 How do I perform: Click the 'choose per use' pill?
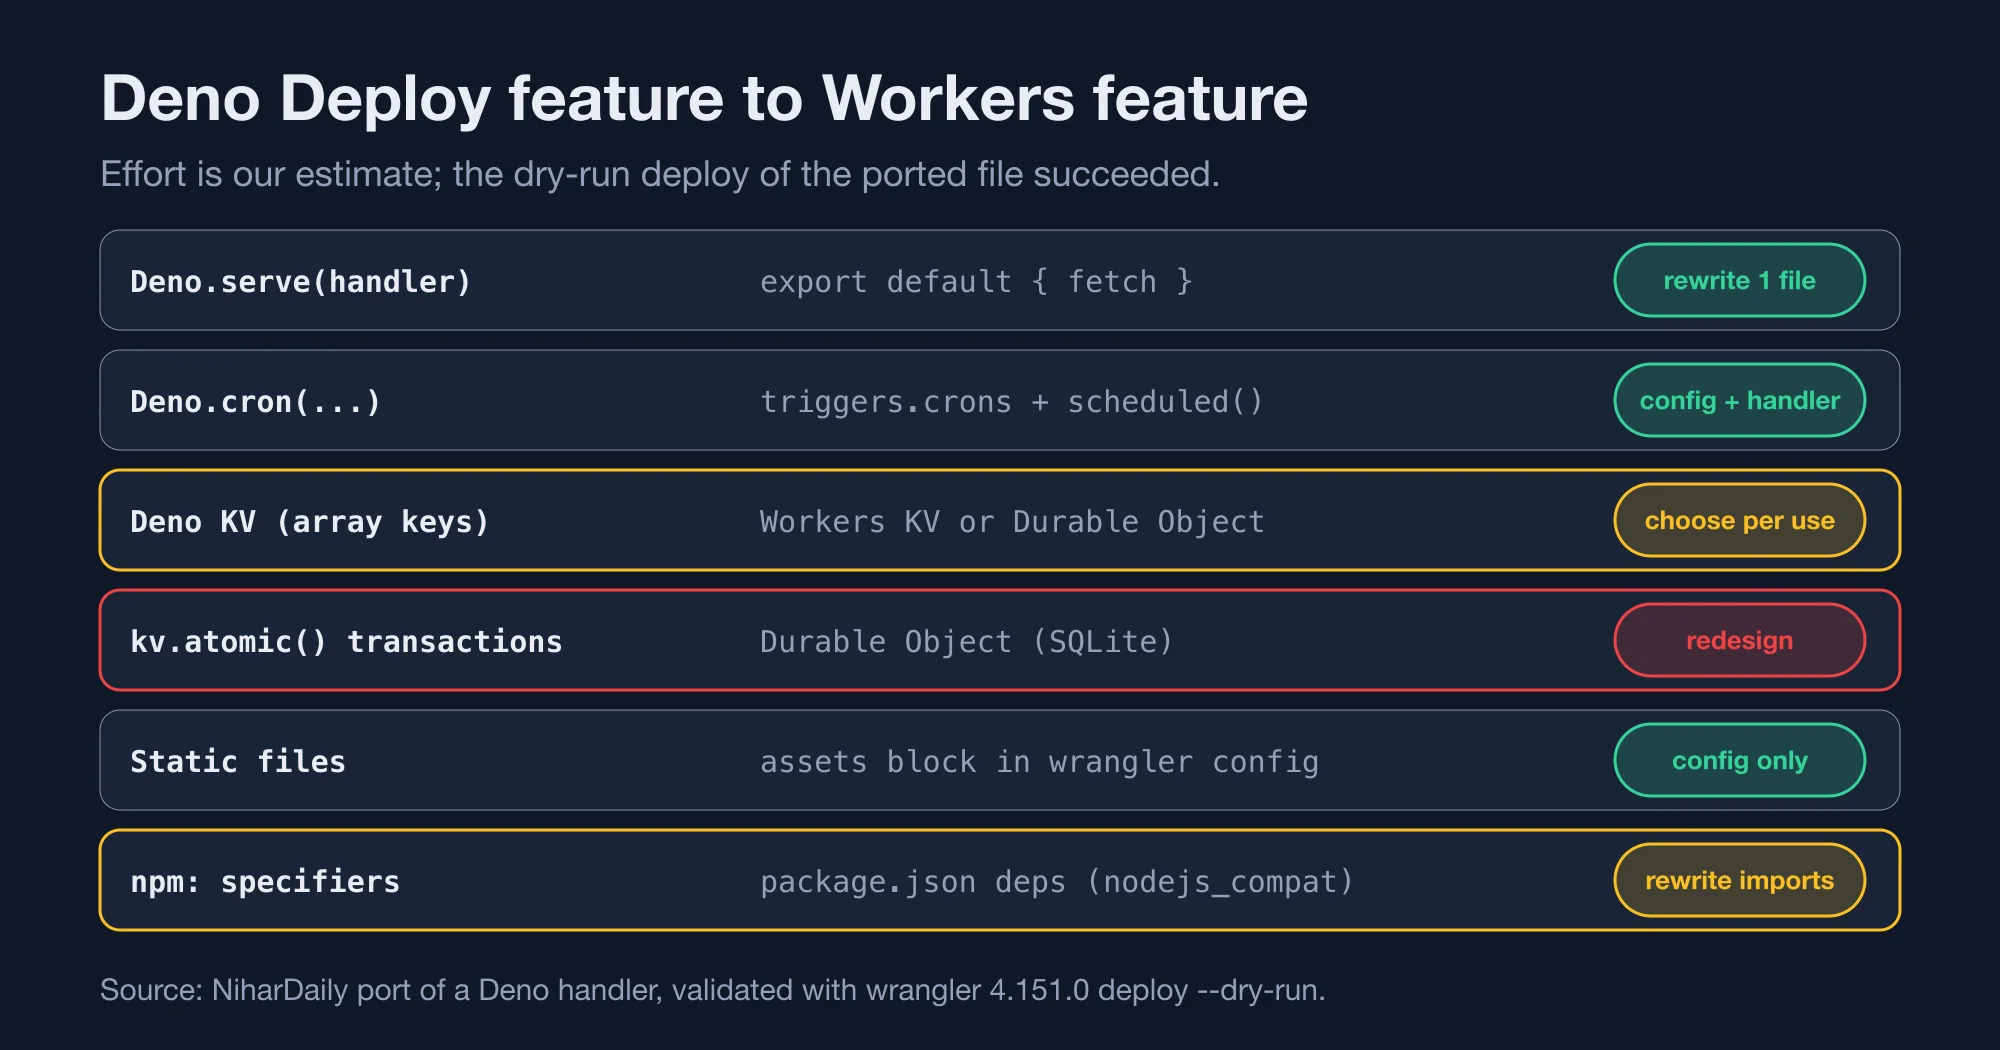click(x=1739, y=520)
